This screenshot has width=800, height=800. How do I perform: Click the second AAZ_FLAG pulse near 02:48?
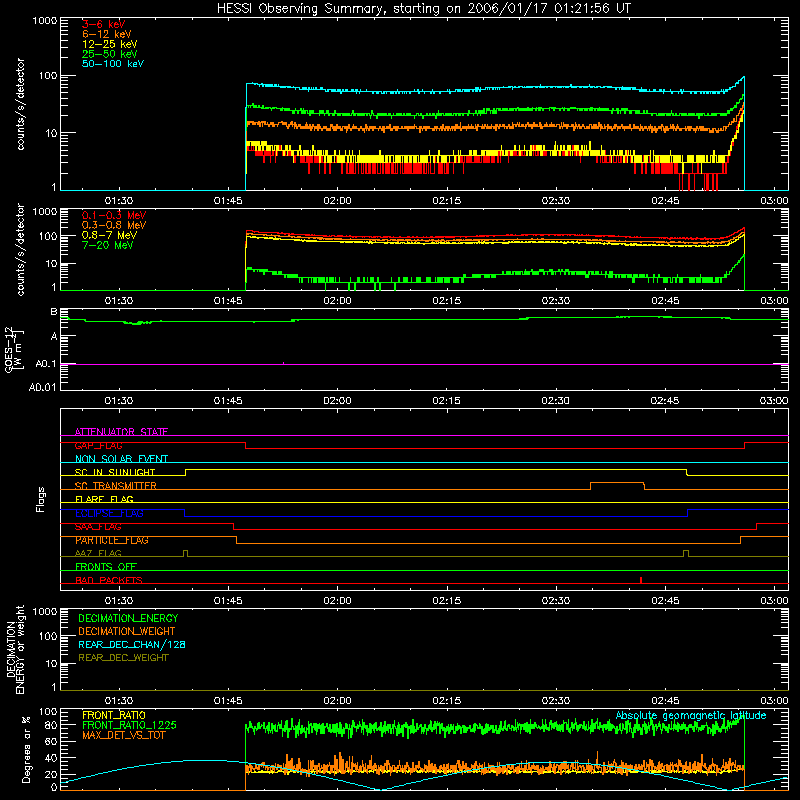click(x=686, y=553)
